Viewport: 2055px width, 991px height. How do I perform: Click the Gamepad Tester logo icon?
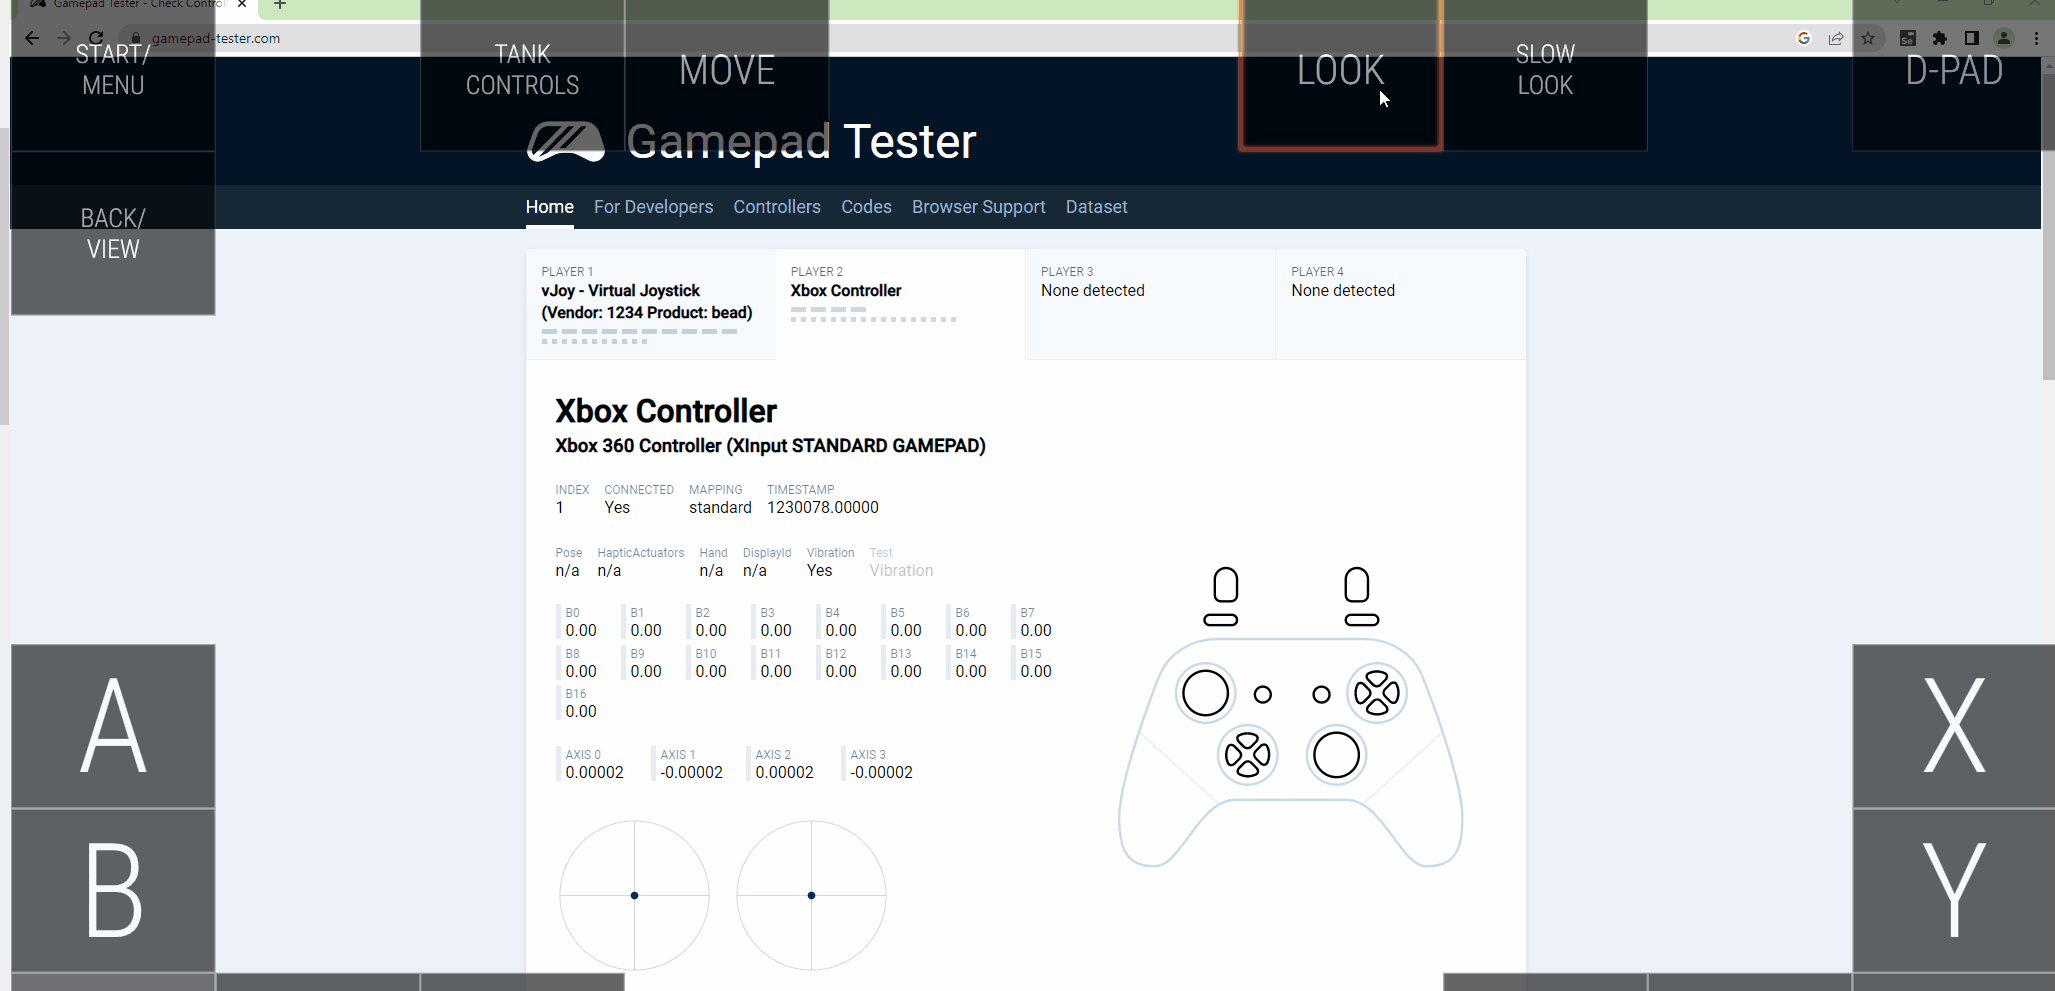tap(566, 142)
